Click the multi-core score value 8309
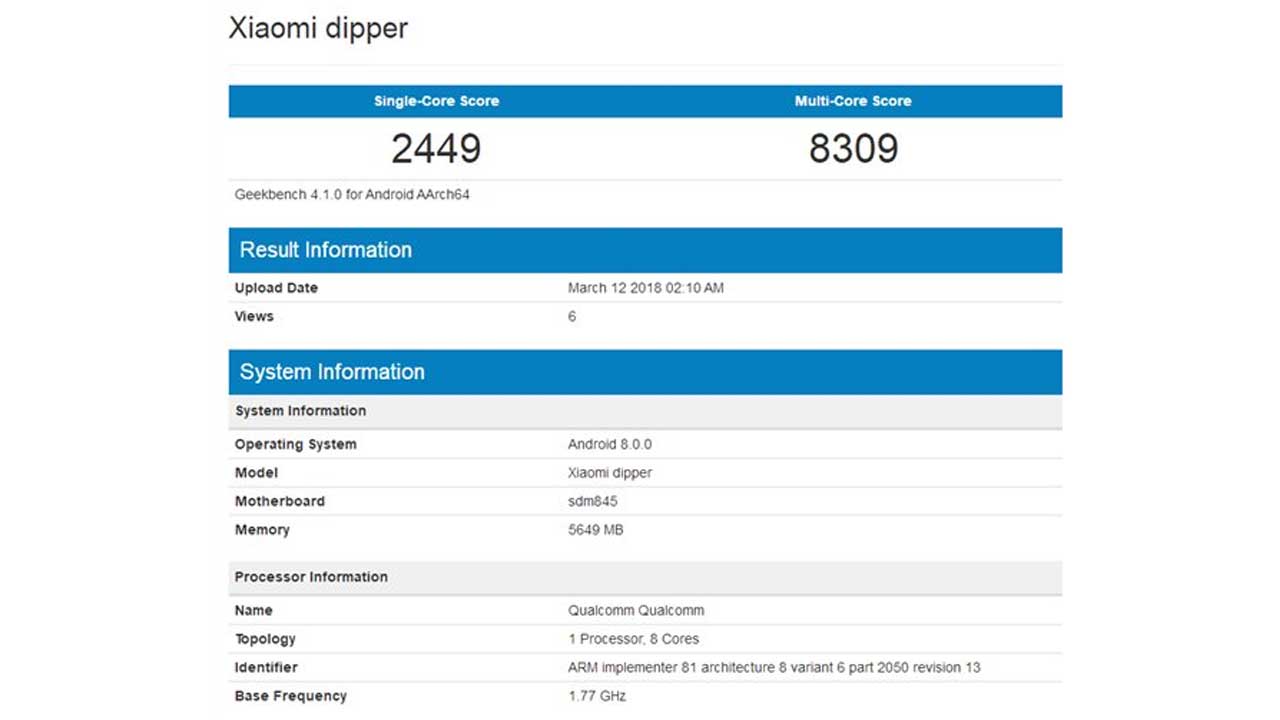1280x720 pixels. (853, 149)
